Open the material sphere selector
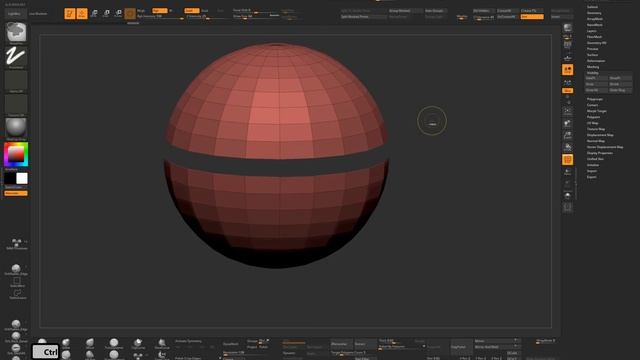 tap(16, 128)
